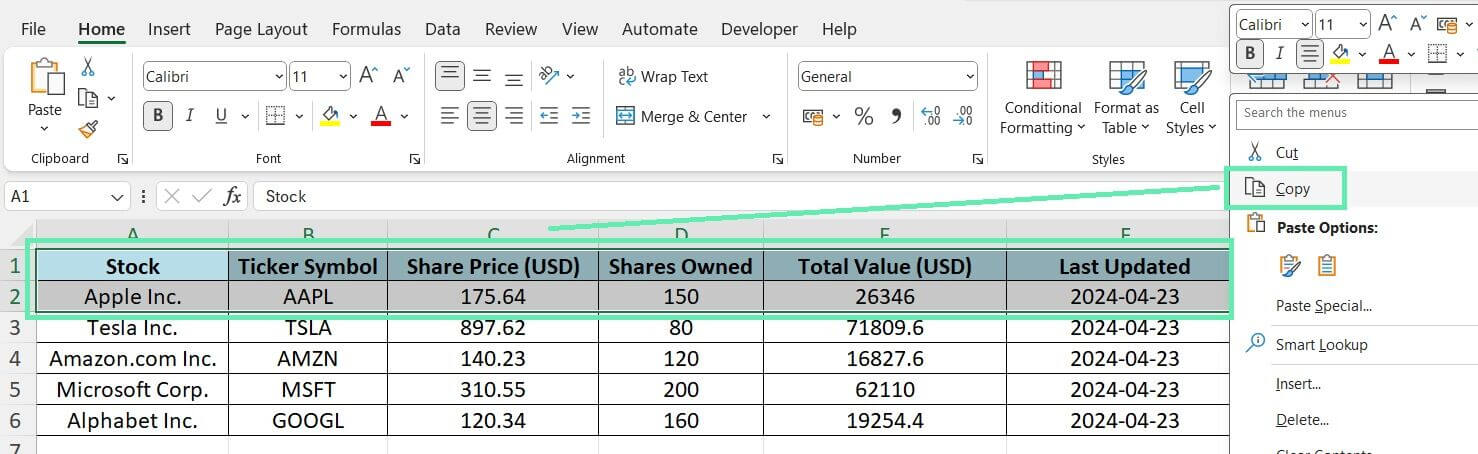Click the red Font Color in mini toolbar
Image resolution: width=1478 pixels, height=454 pixels.
(x=1387, y=53)
